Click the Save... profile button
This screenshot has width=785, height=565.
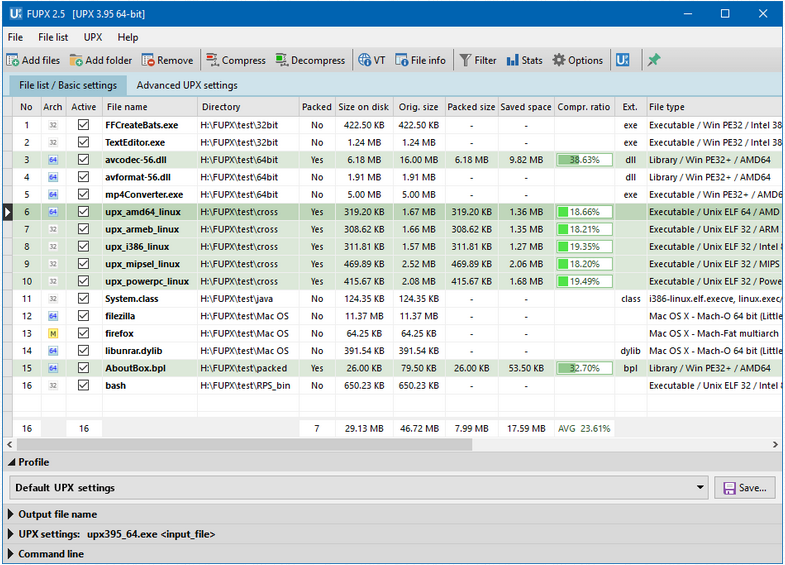pyautogui.click(x=745, y=488)
